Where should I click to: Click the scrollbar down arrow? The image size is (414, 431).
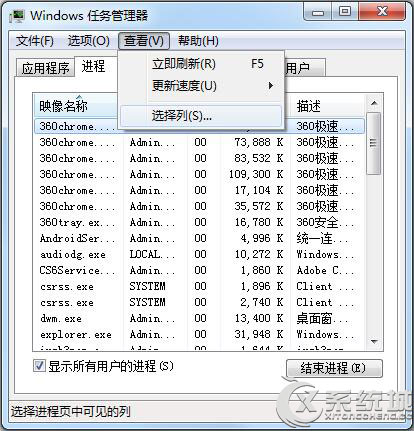[374, 341]
